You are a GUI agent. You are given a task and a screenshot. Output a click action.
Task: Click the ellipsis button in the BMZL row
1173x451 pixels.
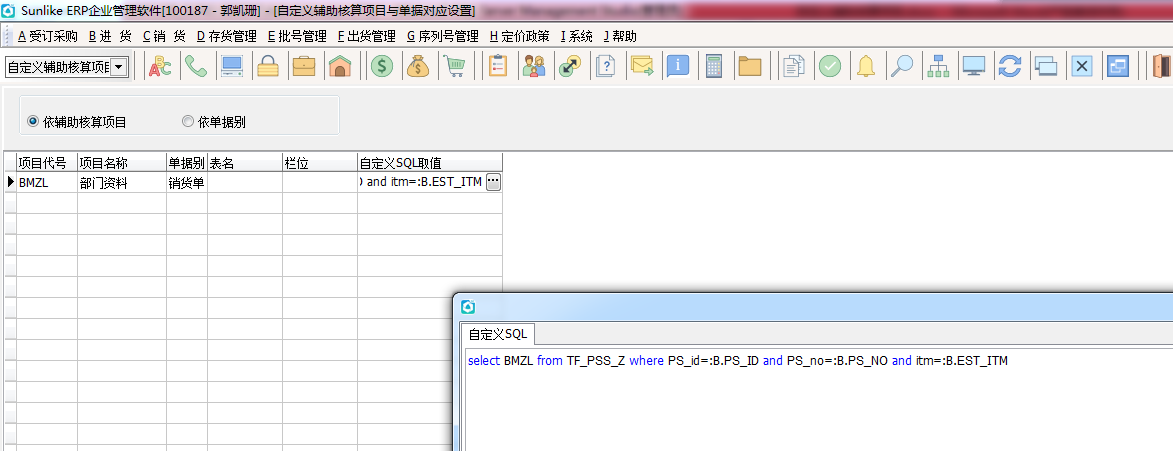(494, 182)
